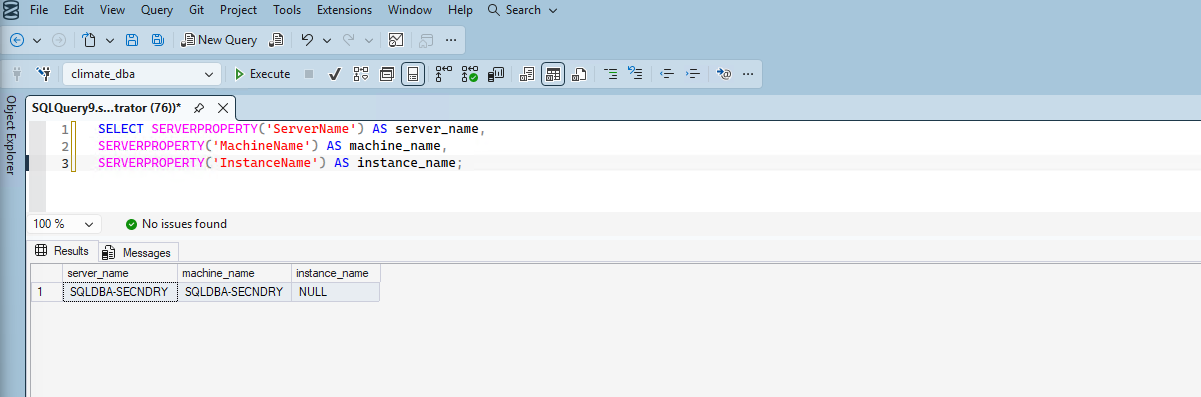Select the row 1 header in results

point(47,292)
